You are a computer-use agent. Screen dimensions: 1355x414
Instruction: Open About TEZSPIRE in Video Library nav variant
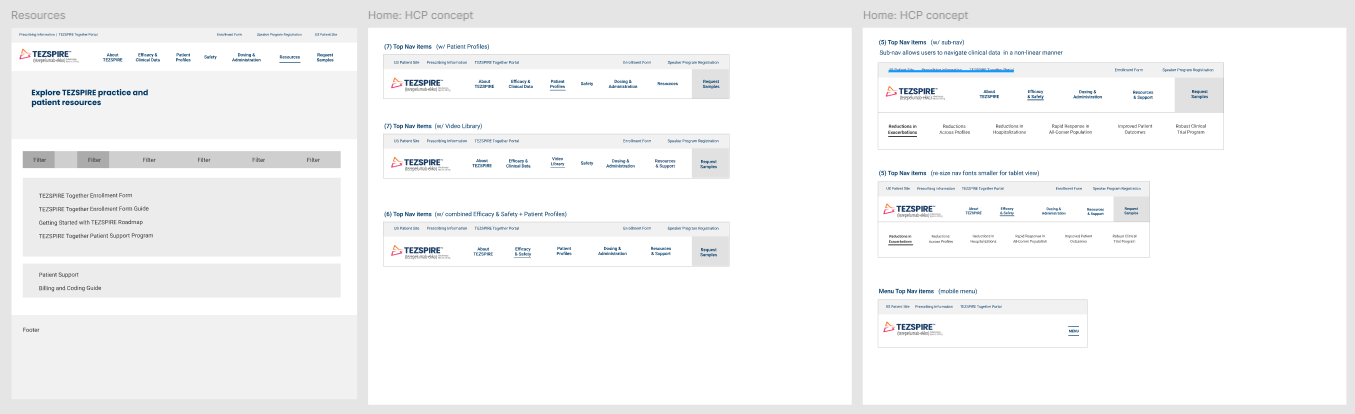click(x=483, y=163)
